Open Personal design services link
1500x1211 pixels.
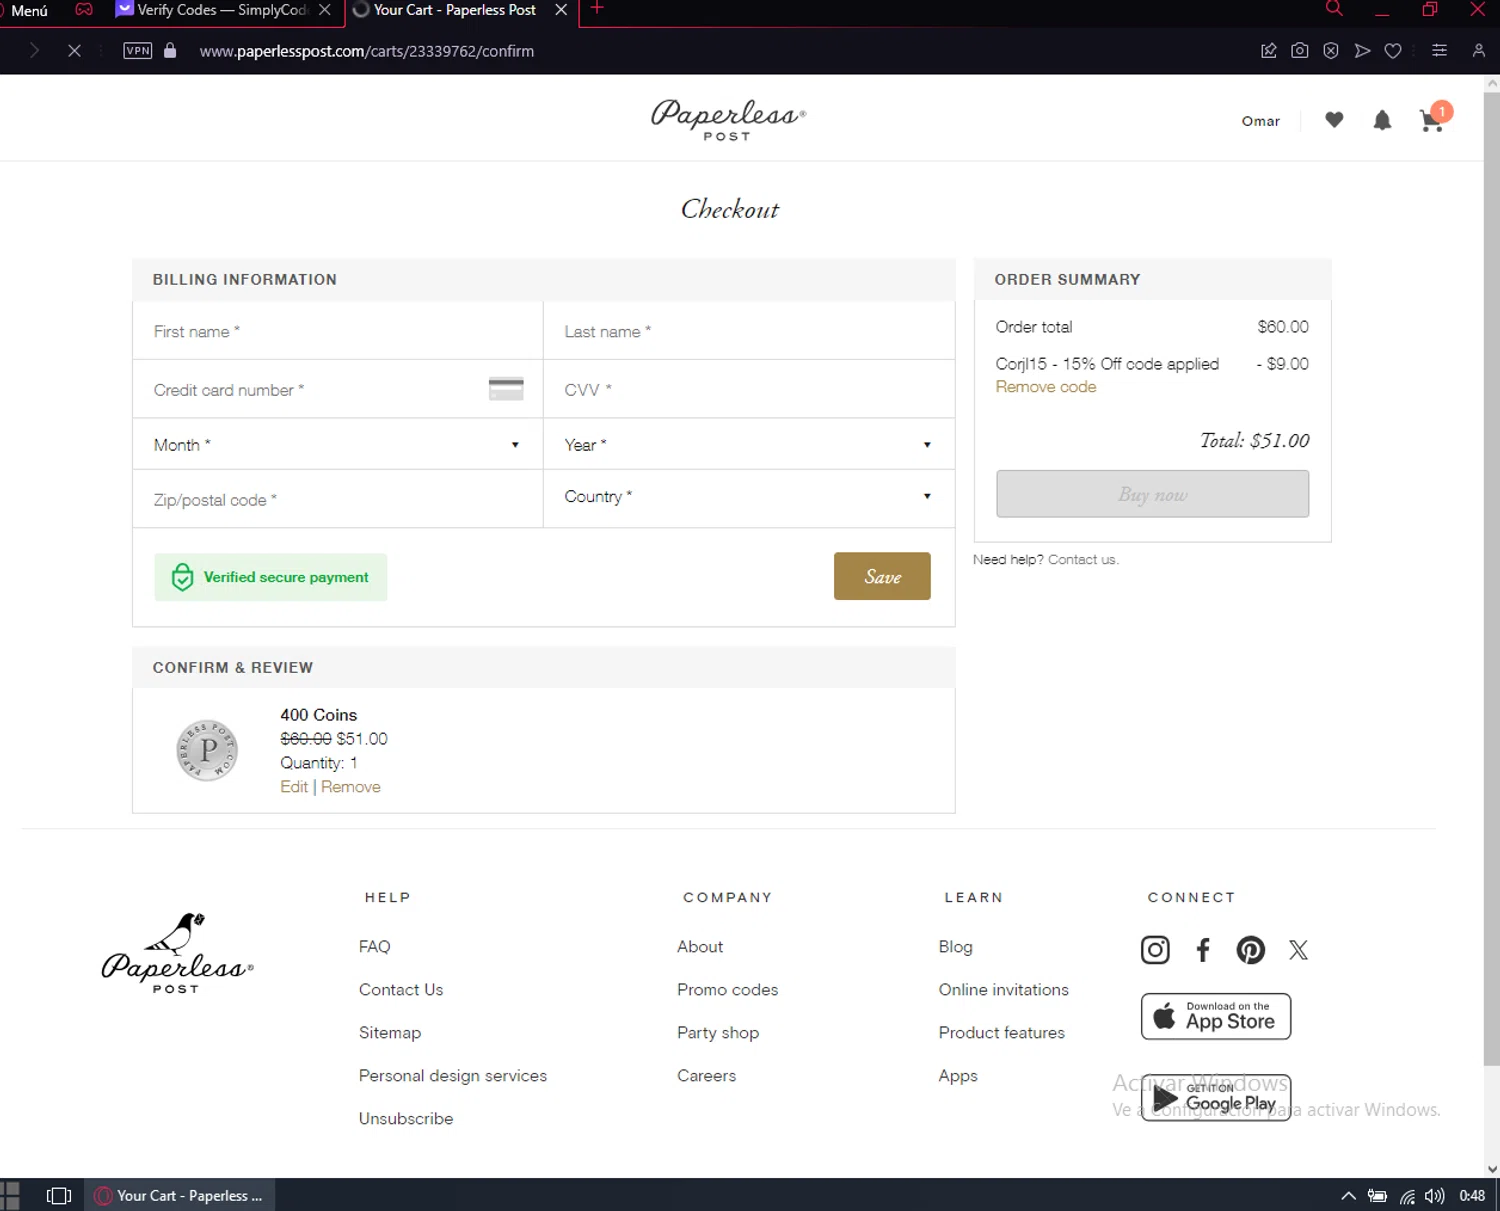pos(453,1075)
